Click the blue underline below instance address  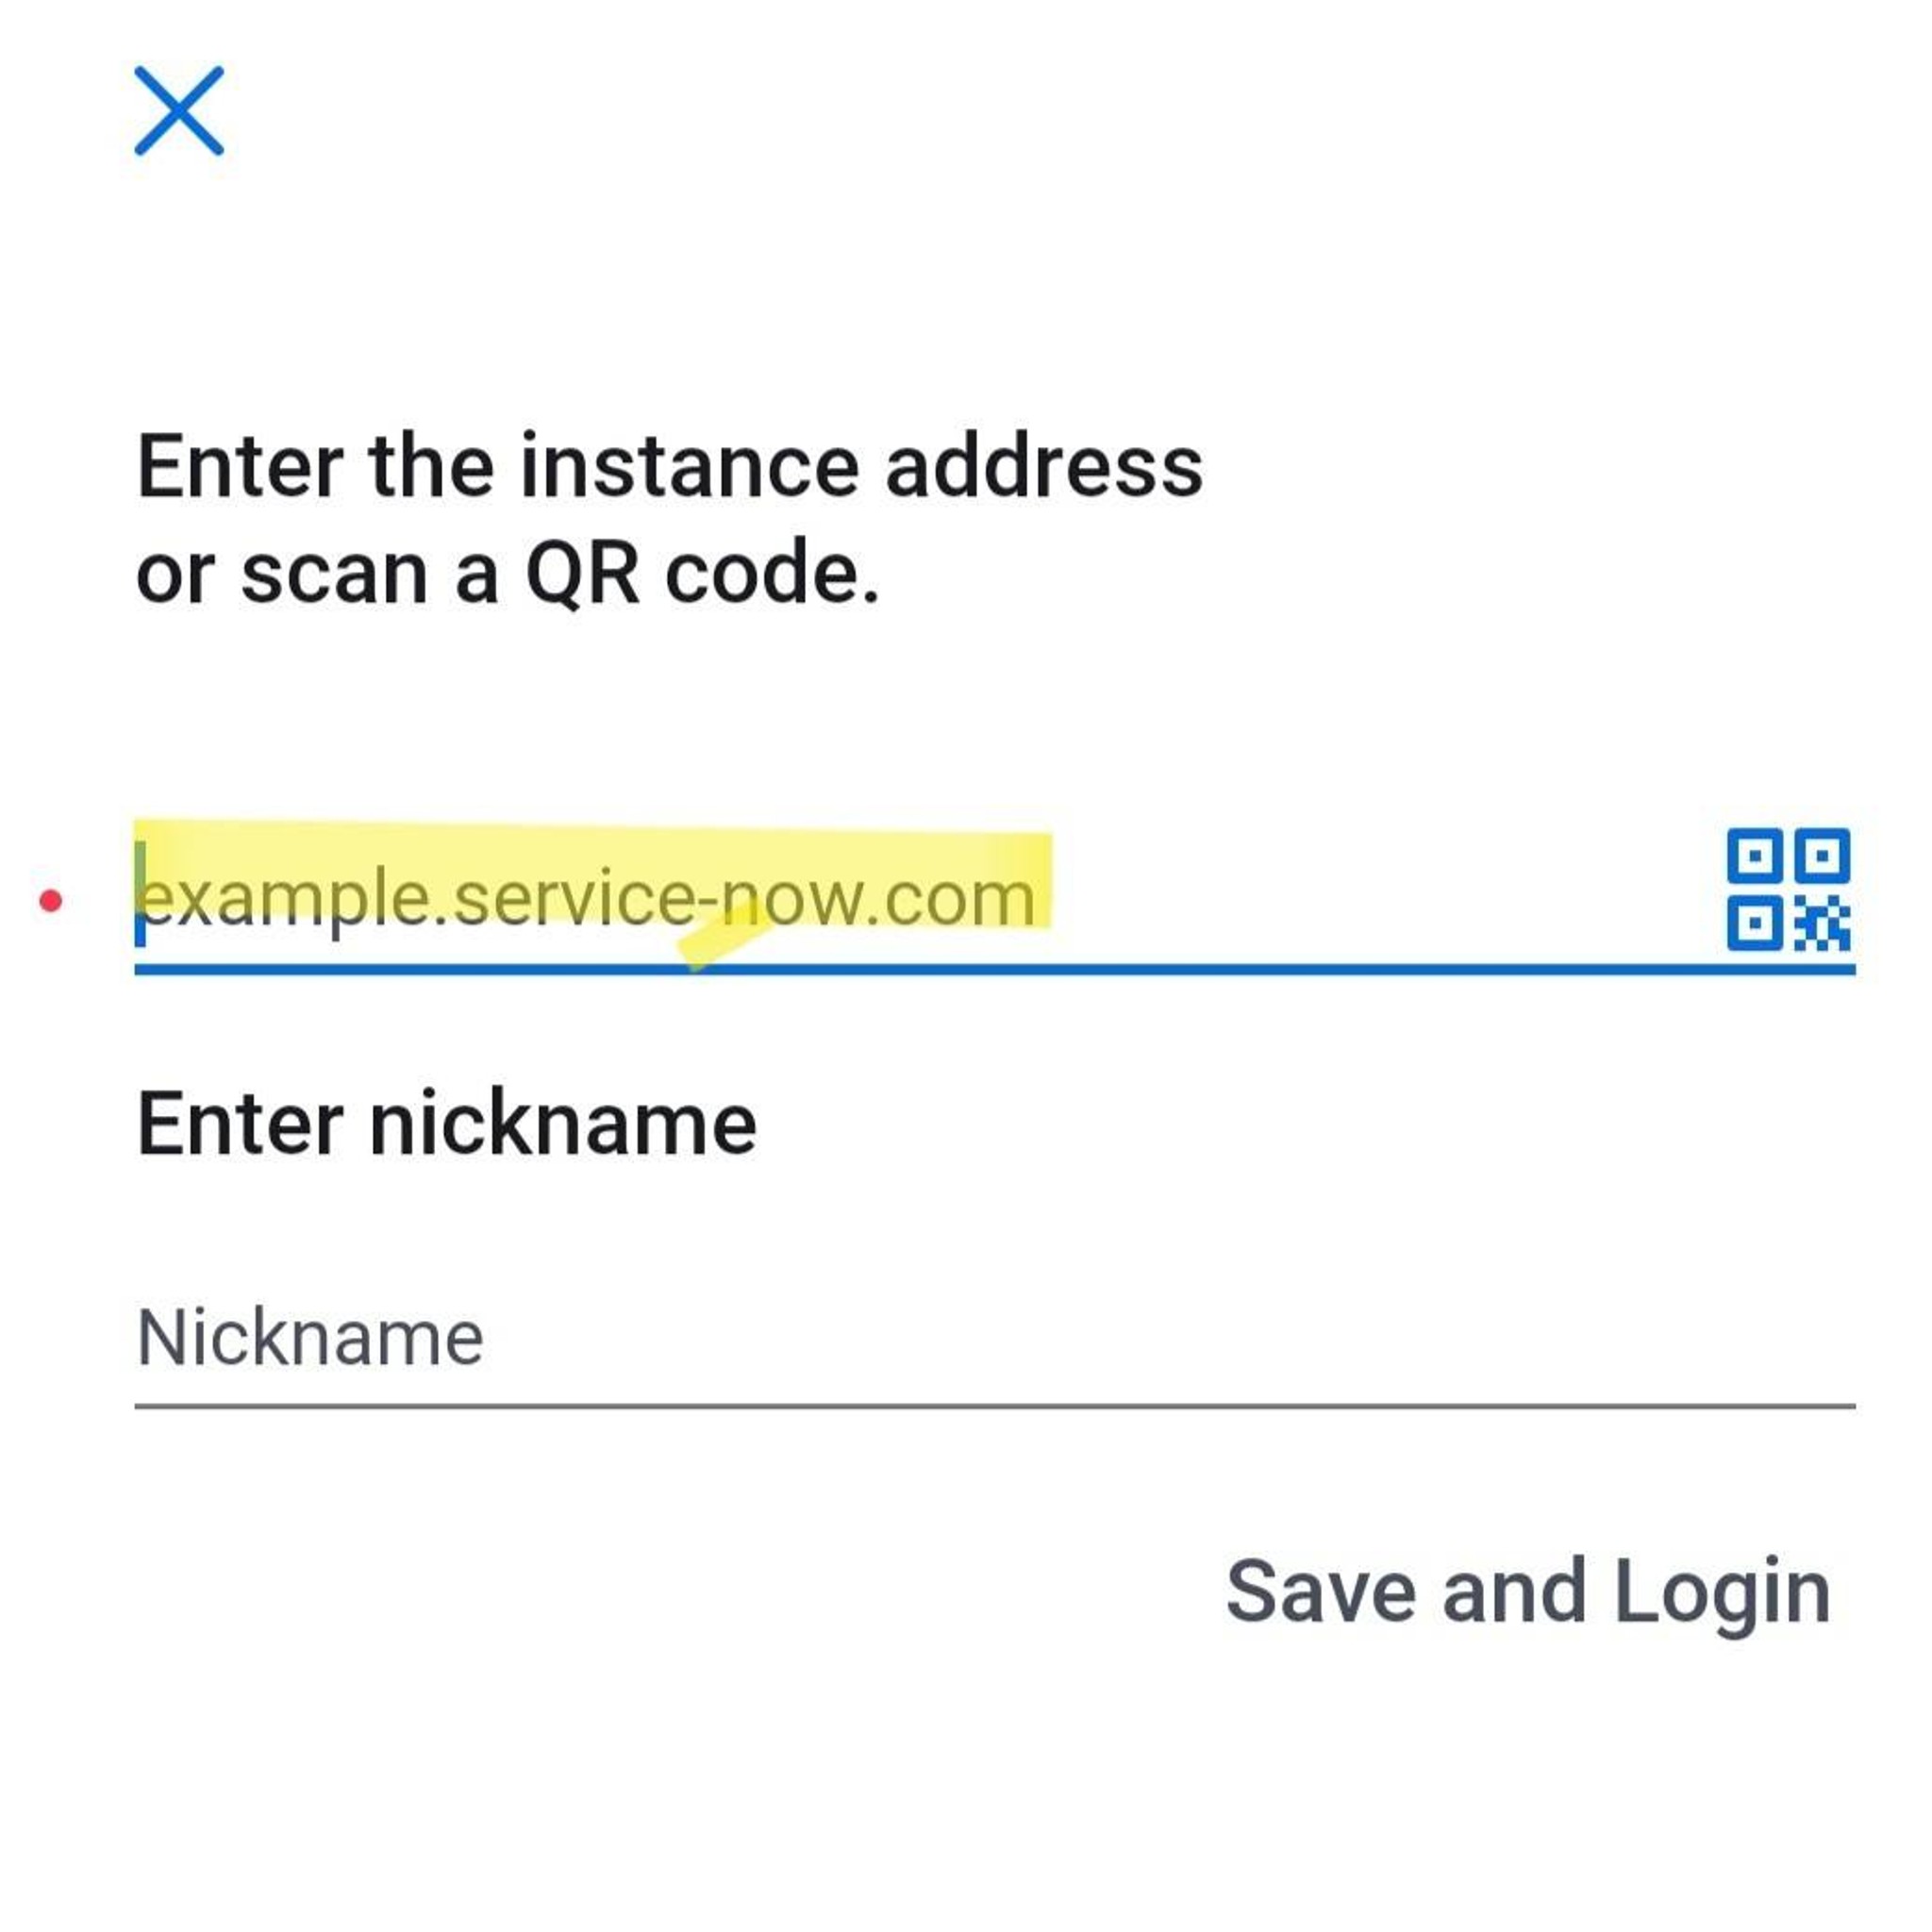995,969
